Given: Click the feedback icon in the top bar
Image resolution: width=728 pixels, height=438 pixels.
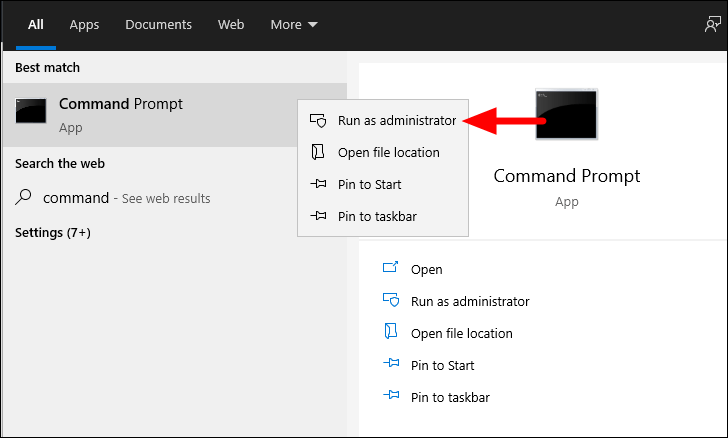Looking at the screenshot, I should [713, 24].
